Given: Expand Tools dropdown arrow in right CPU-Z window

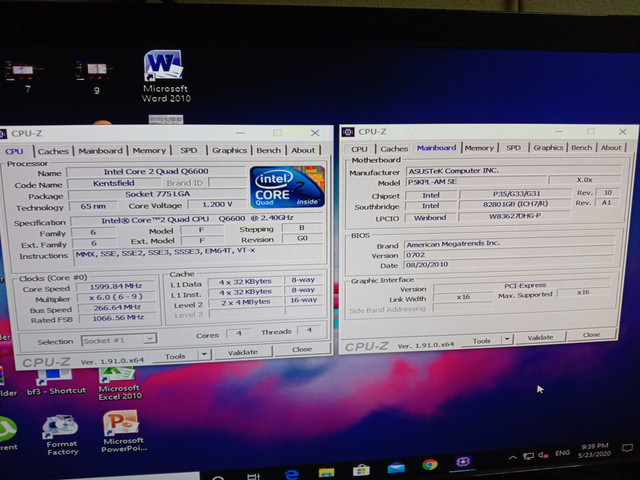Looking at the screenshot, I should point(507,339).
